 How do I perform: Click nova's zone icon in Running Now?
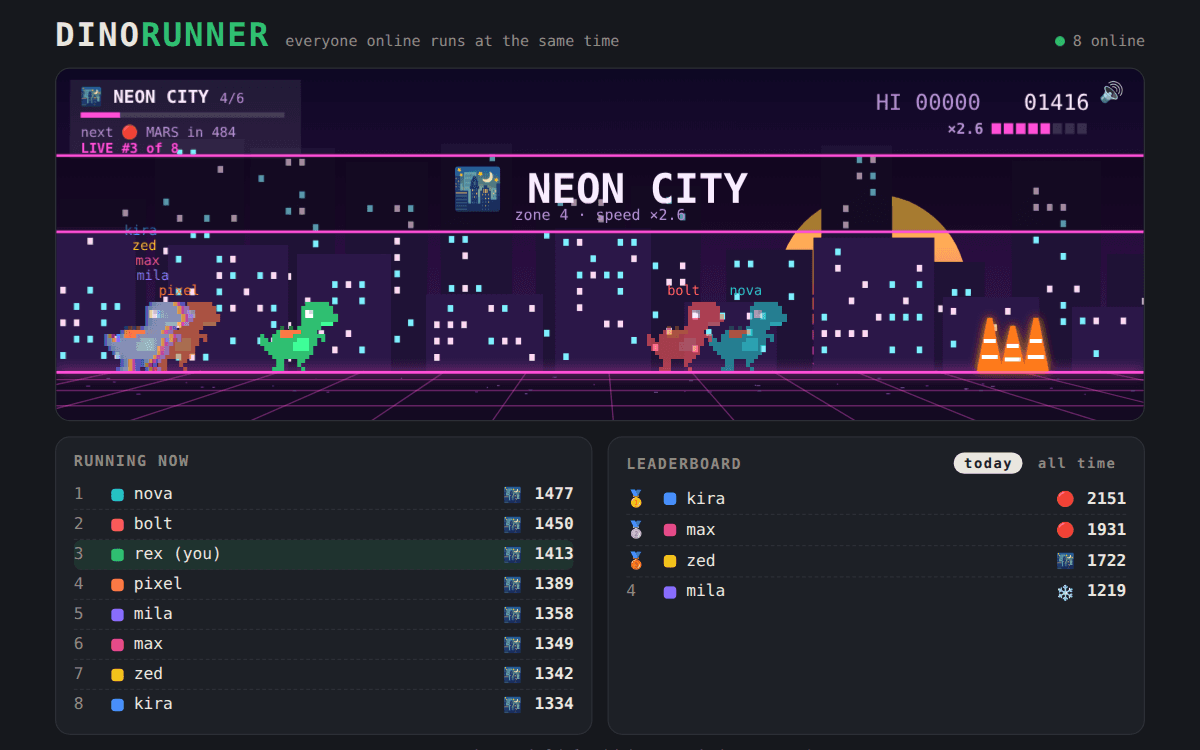(513, 494)
